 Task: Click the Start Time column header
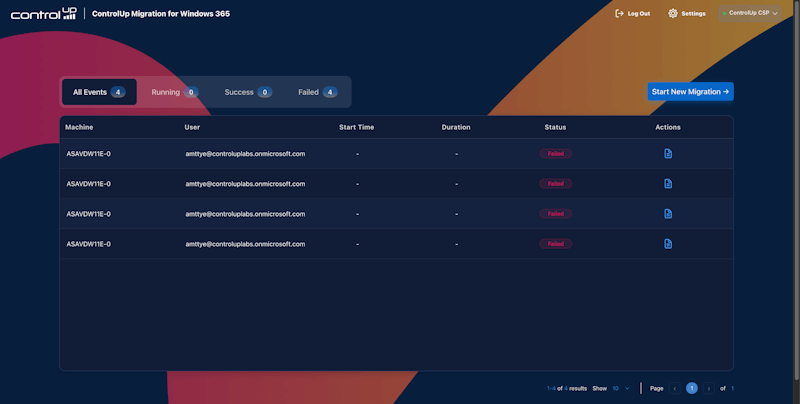(357, 127)
